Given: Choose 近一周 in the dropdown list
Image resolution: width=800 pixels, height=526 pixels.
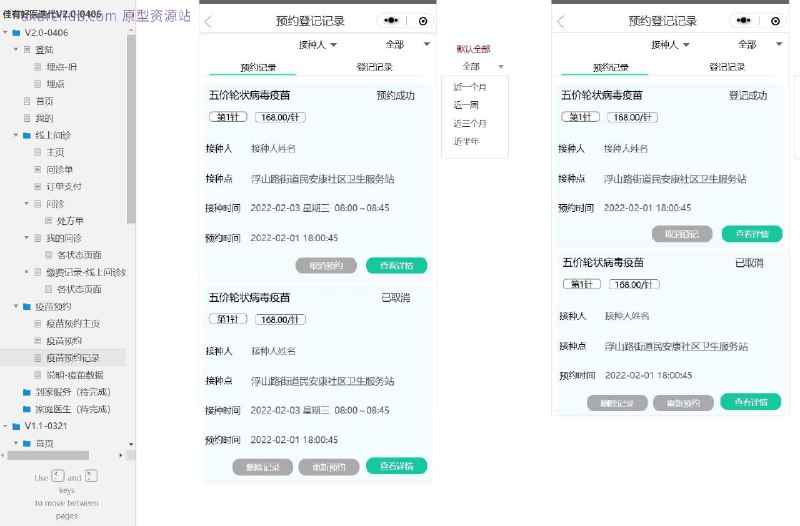Looking at the screenshot, I should [466, 105].
